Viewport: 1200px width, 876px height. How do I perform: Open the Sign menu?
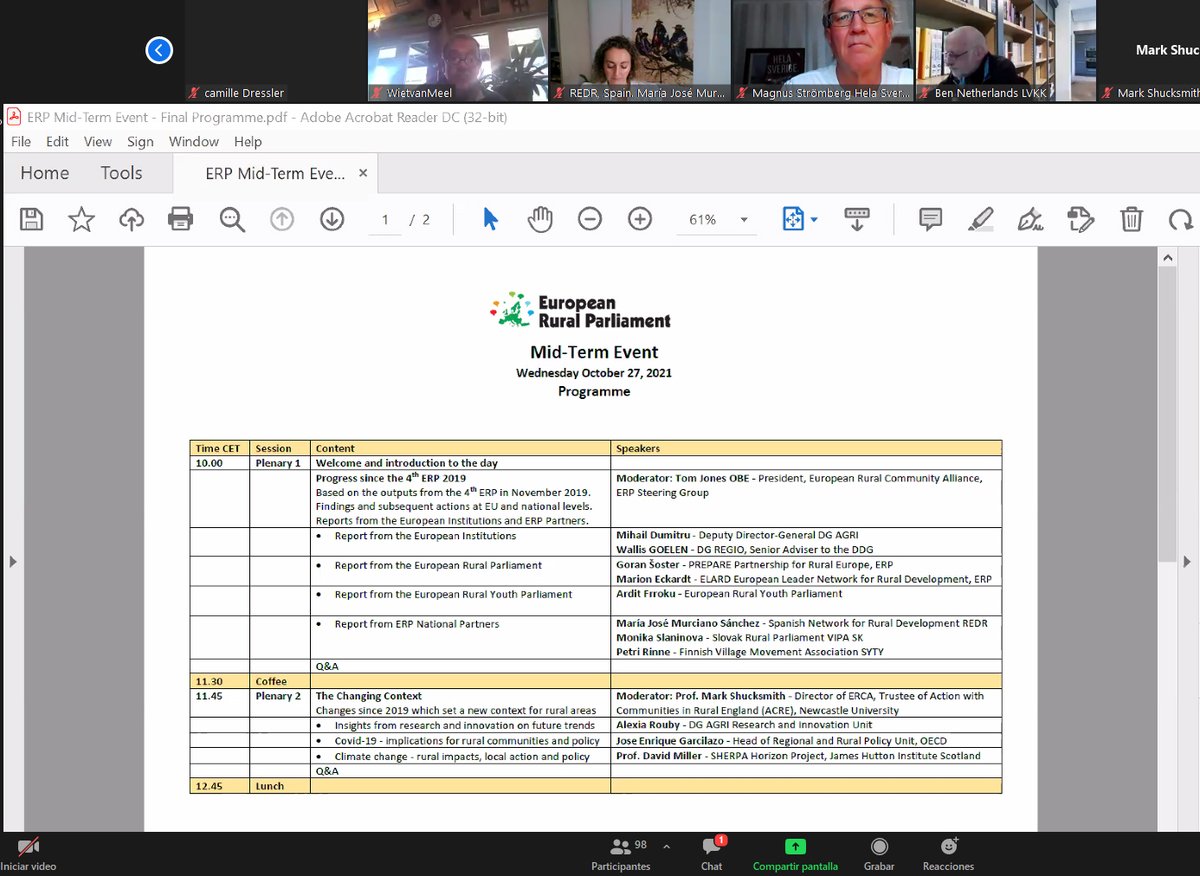[x=140, y=142]
